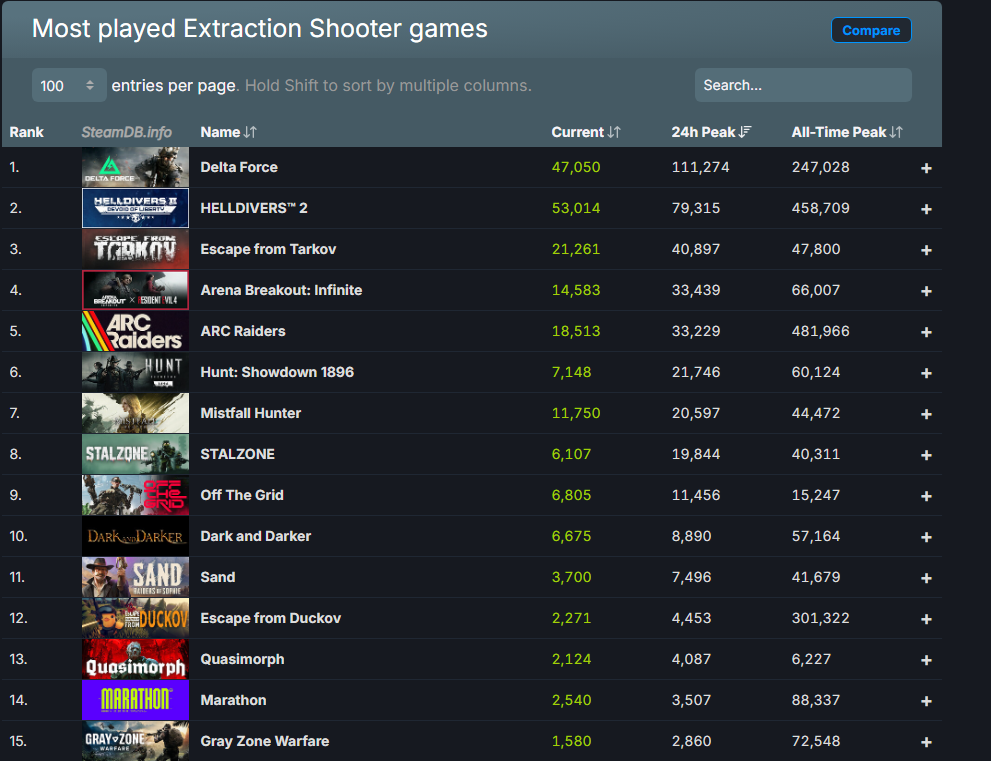Click plus icon for Dark and Darker
This screenshot has height=761, width=991.
click(926, 537)
